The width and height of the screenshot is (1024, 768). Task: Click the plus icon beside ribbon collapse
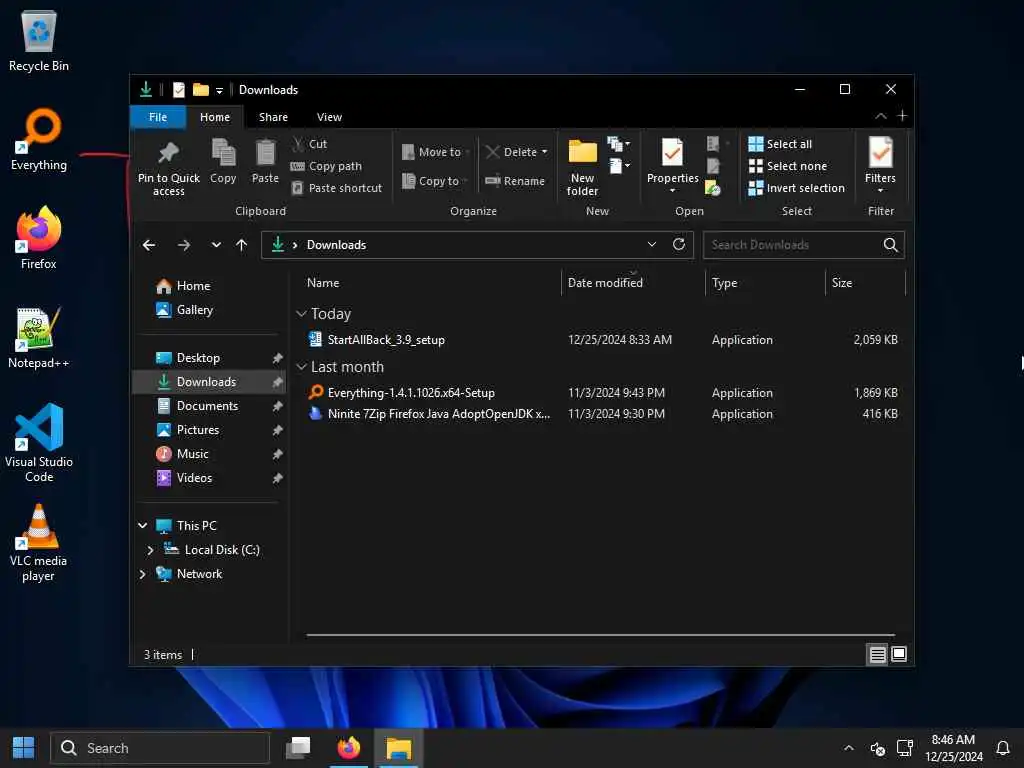903,116
